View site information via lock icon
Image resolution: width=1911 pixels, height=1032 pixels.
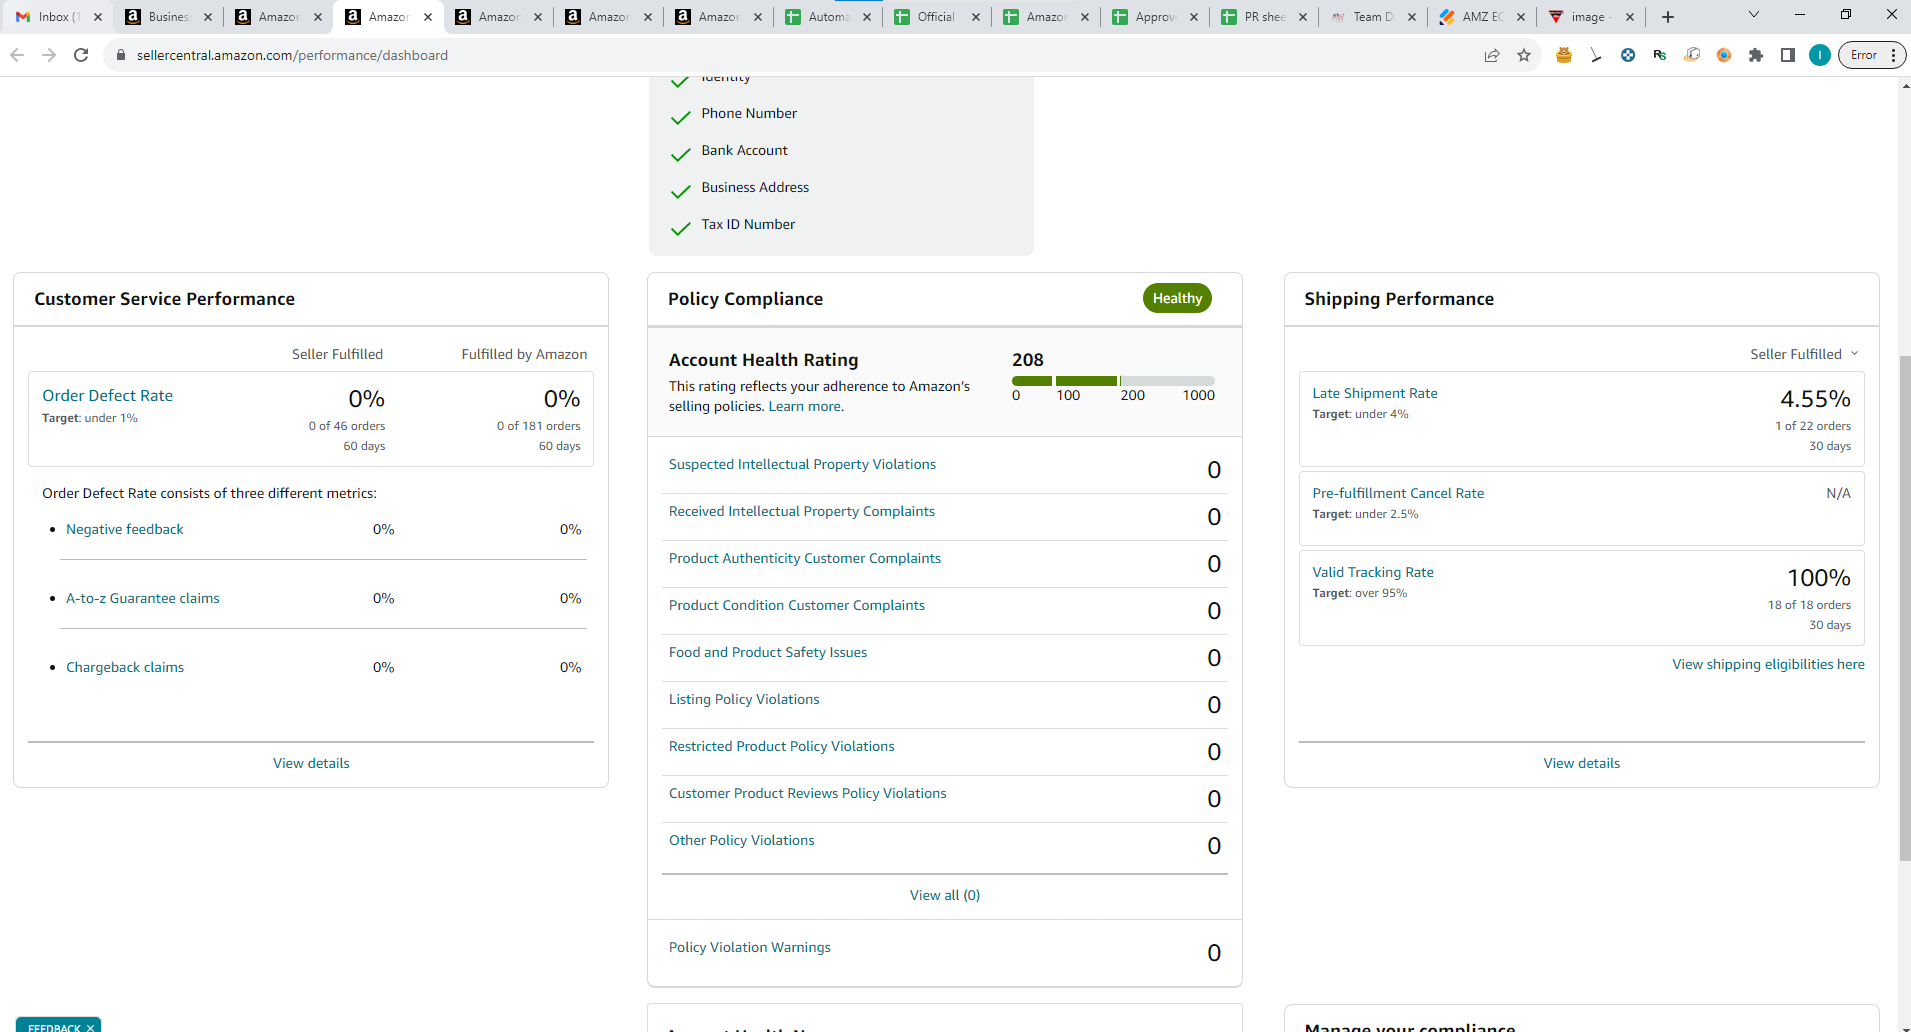(x=121, y=55)
